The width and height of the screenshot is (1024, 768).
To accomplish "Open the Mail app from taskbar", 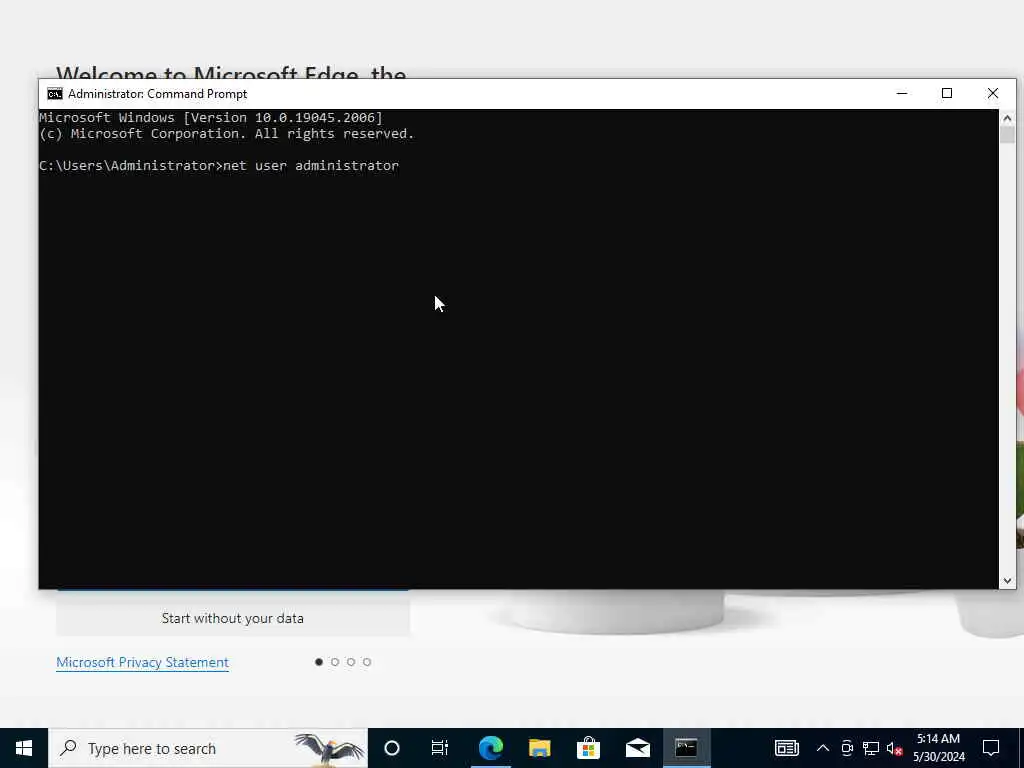I will [637, 748].
